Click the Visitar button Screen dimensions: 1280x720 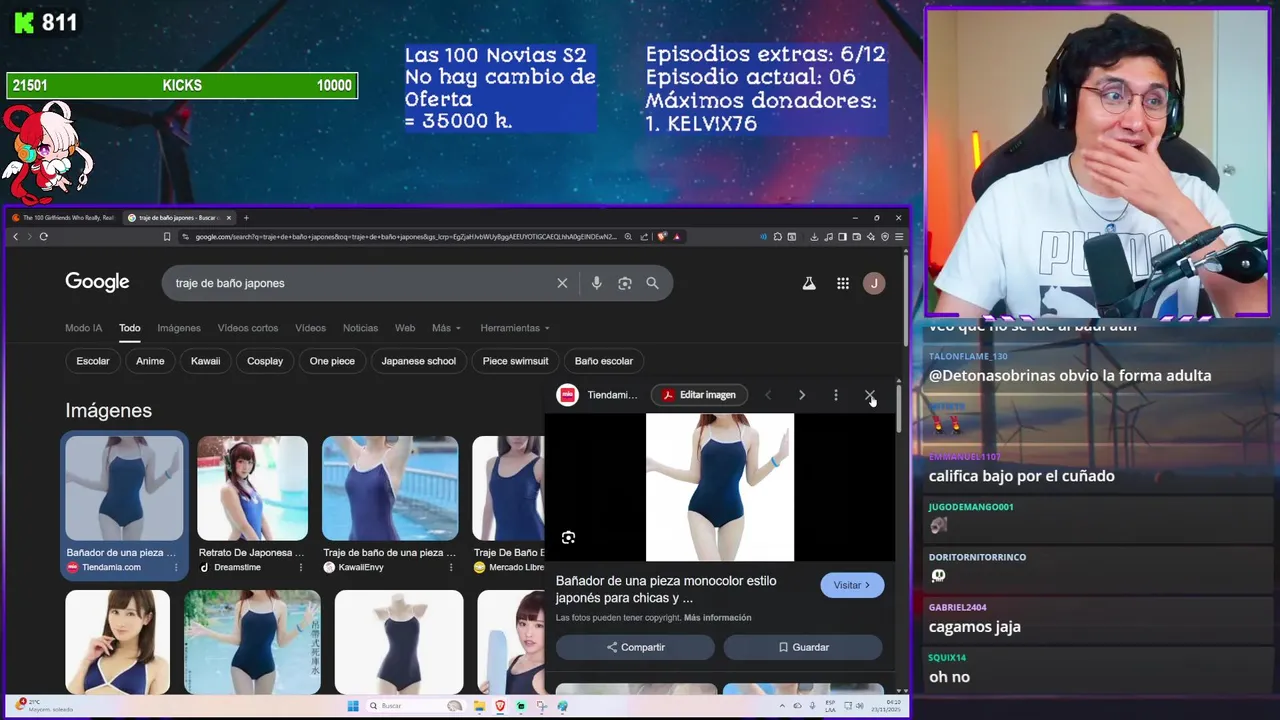(852, 585)
